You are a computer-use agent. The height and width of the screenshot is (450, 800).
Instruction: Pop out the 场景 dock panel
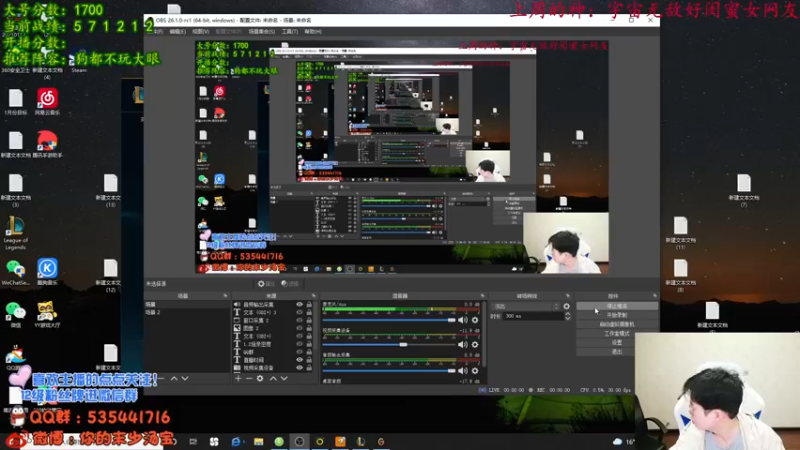point(225,296)
